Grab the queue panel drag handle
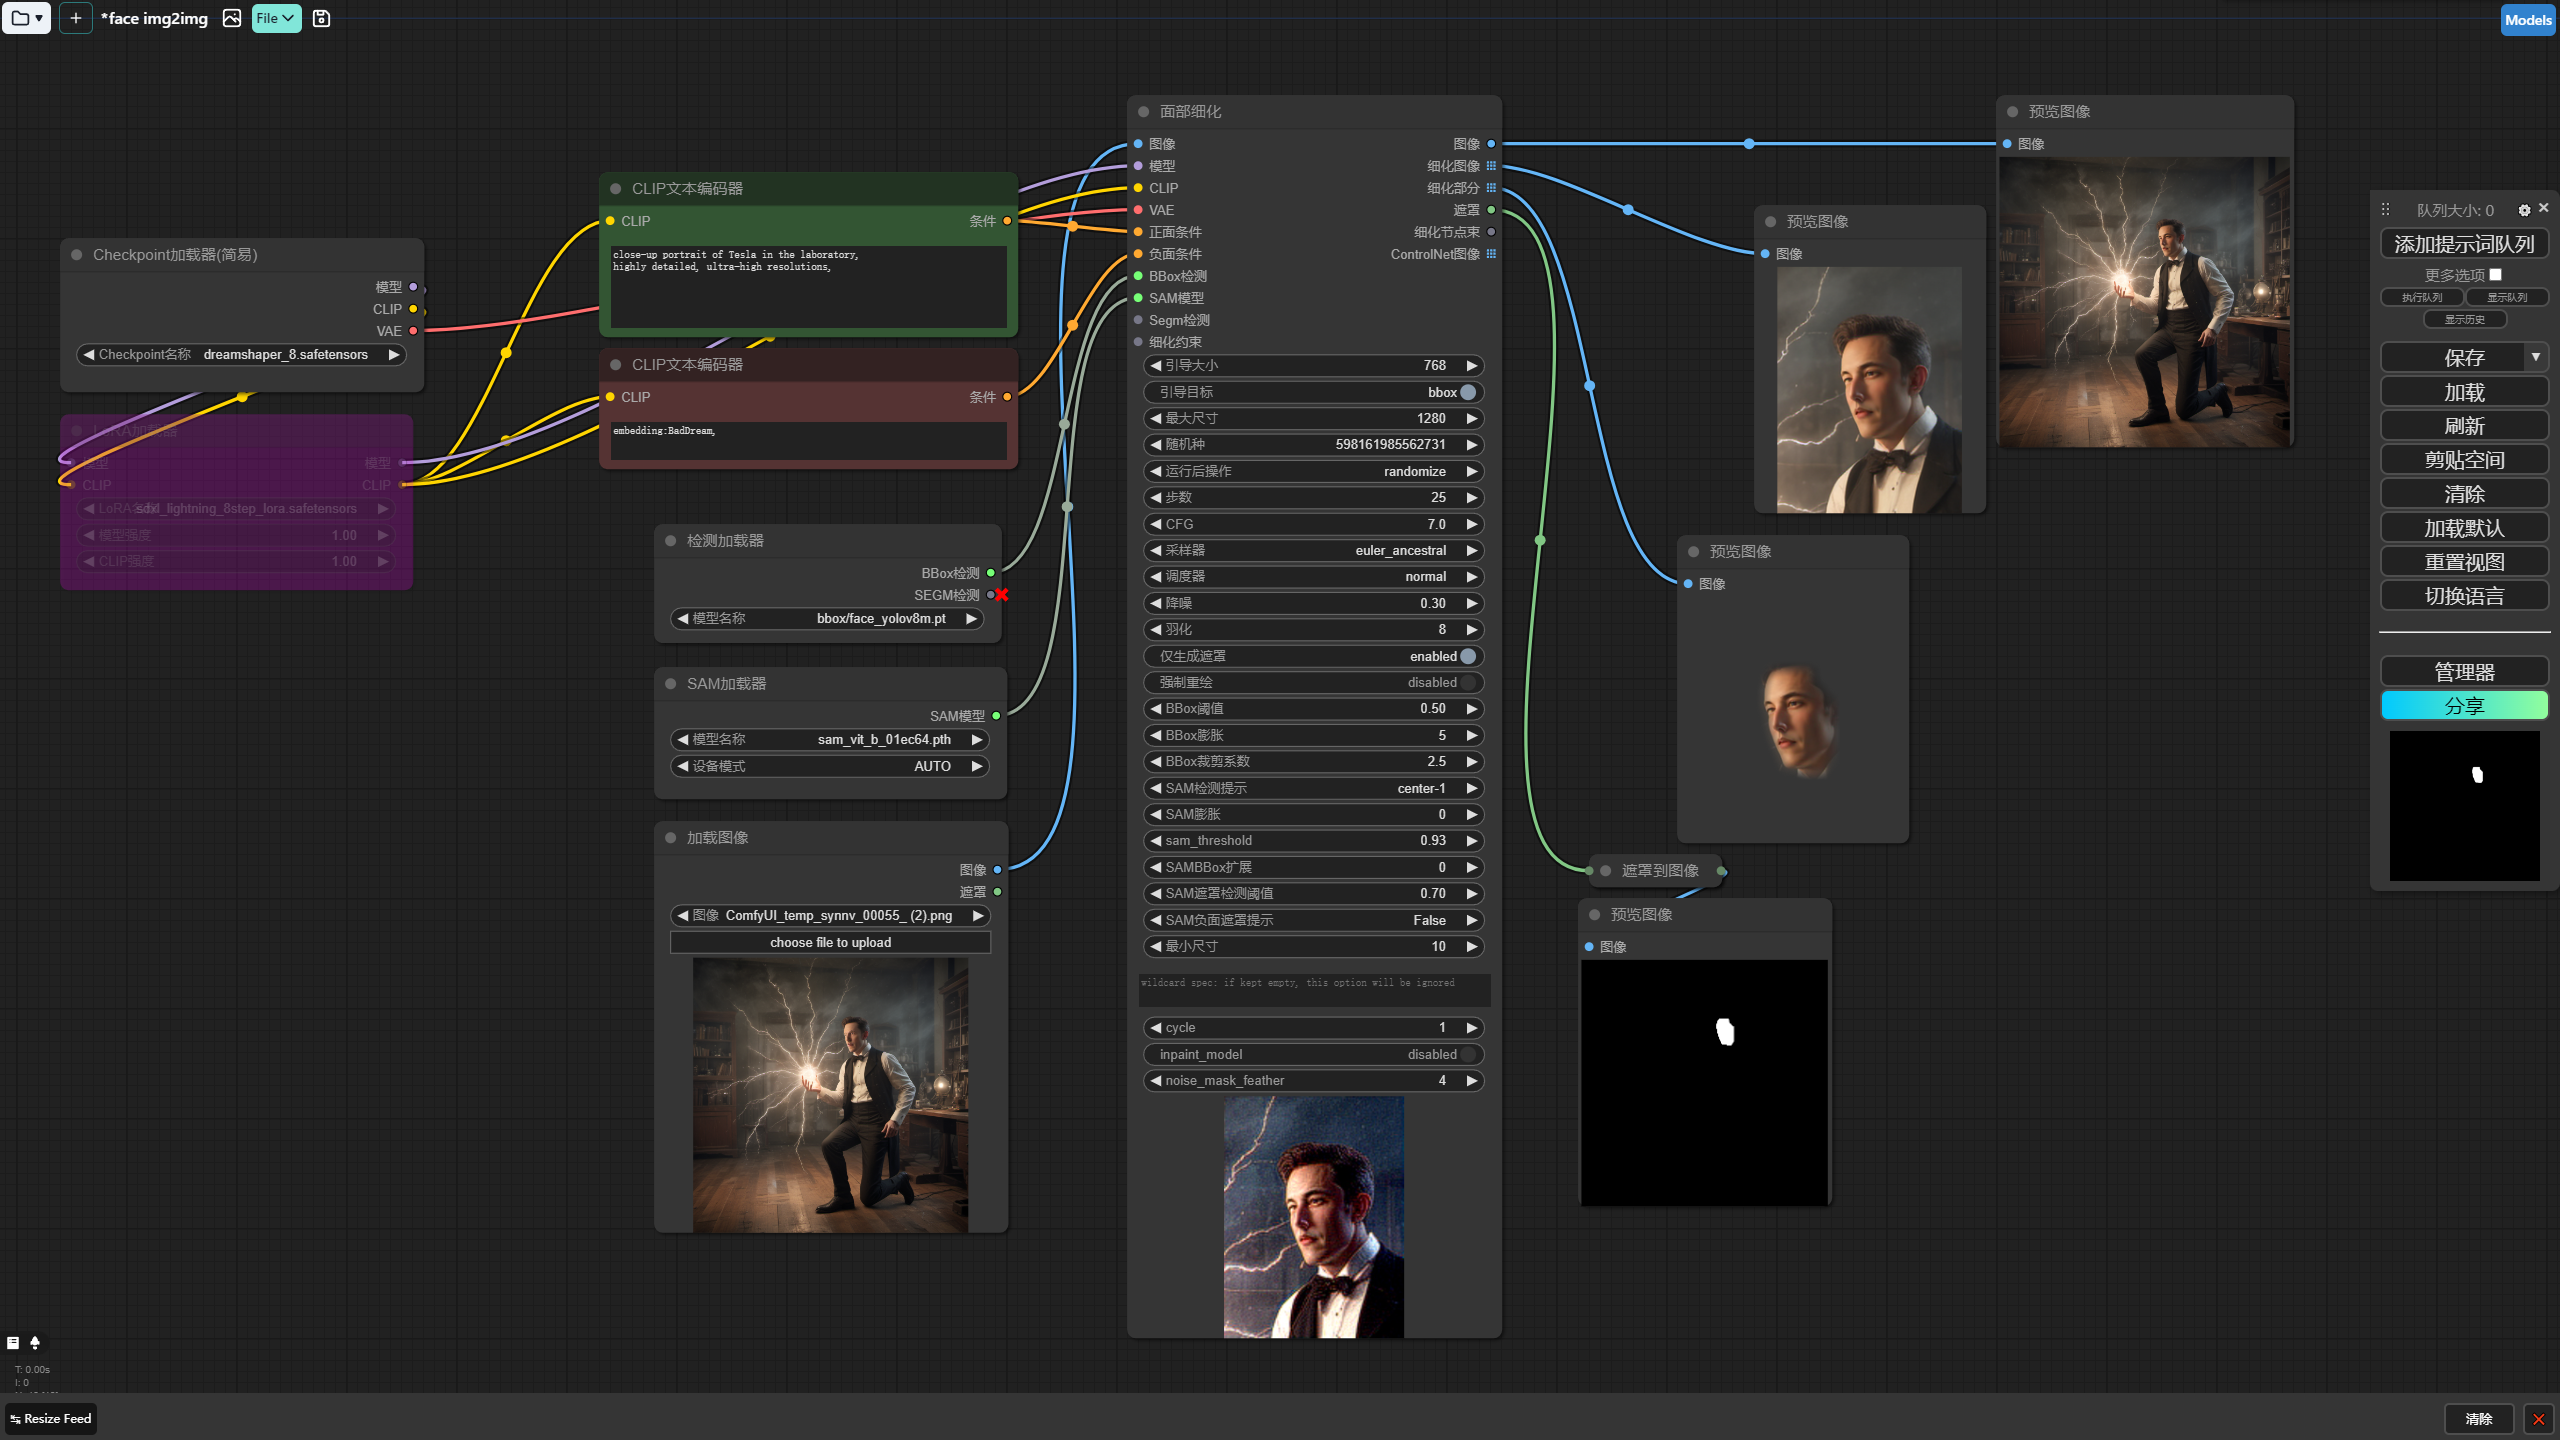Viewport: 2560px width, 1440px height. tap(2385, 210)
